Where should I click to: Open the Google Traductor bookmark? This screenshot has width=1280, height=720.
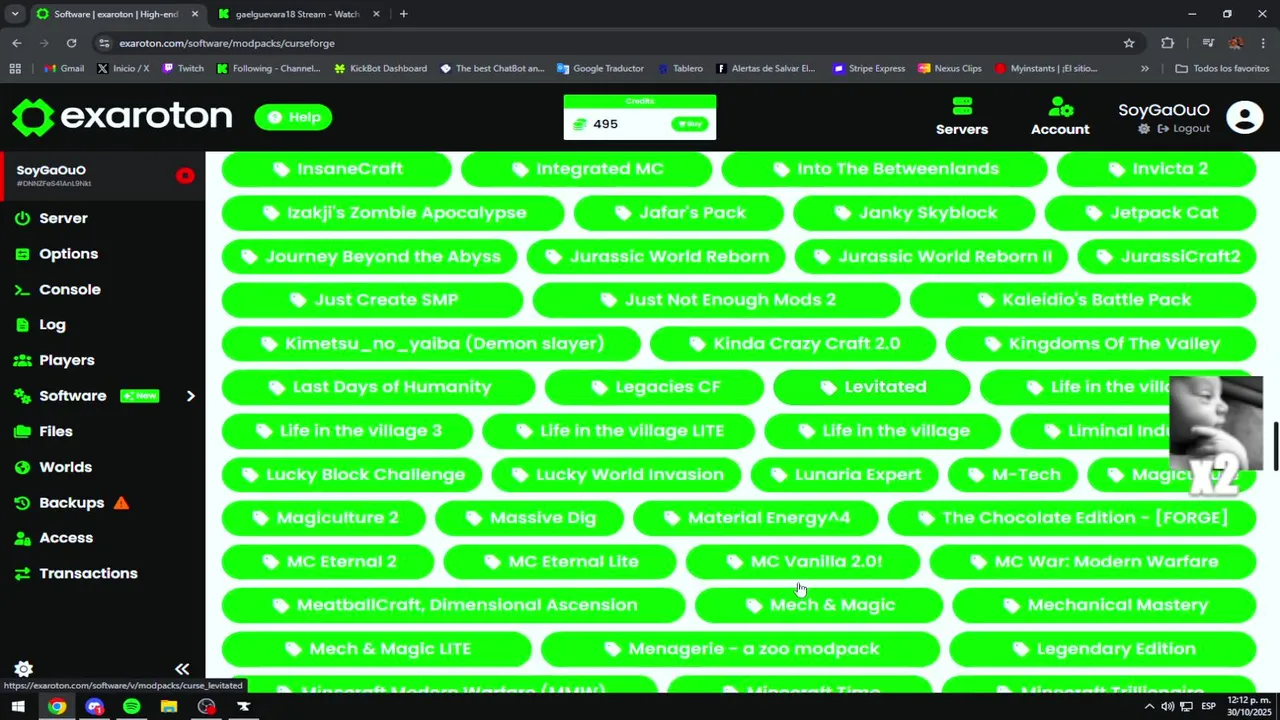pyautogui.click(x=600, y=69)
